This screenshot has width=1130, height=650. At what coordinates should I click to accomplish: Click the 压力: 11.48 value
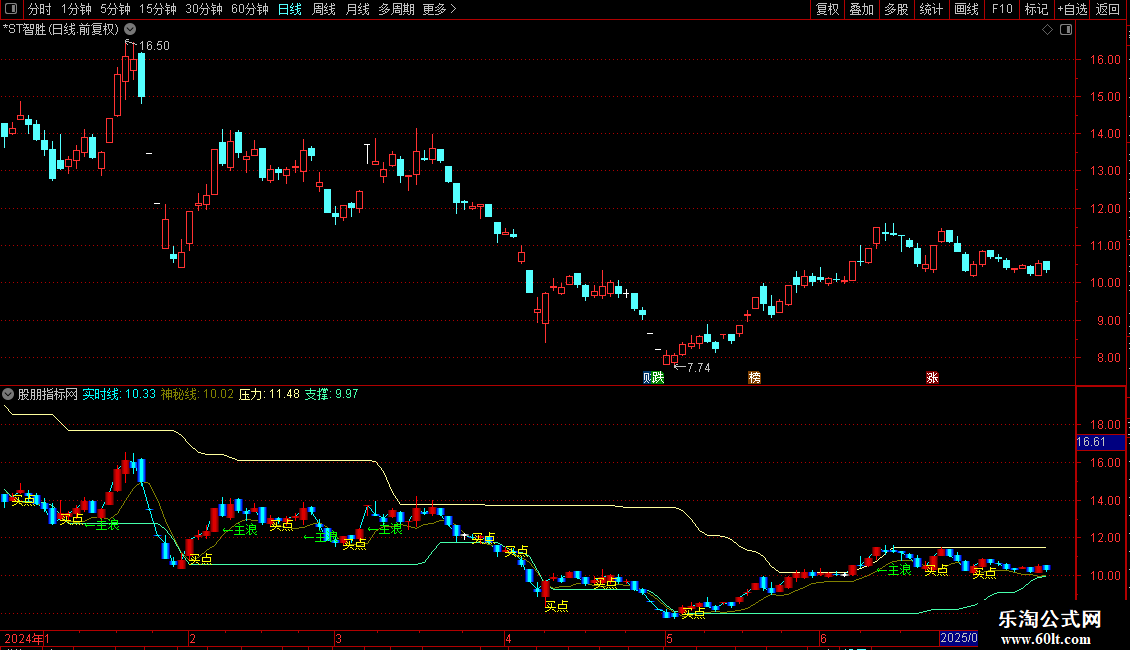tap(270, 394)
